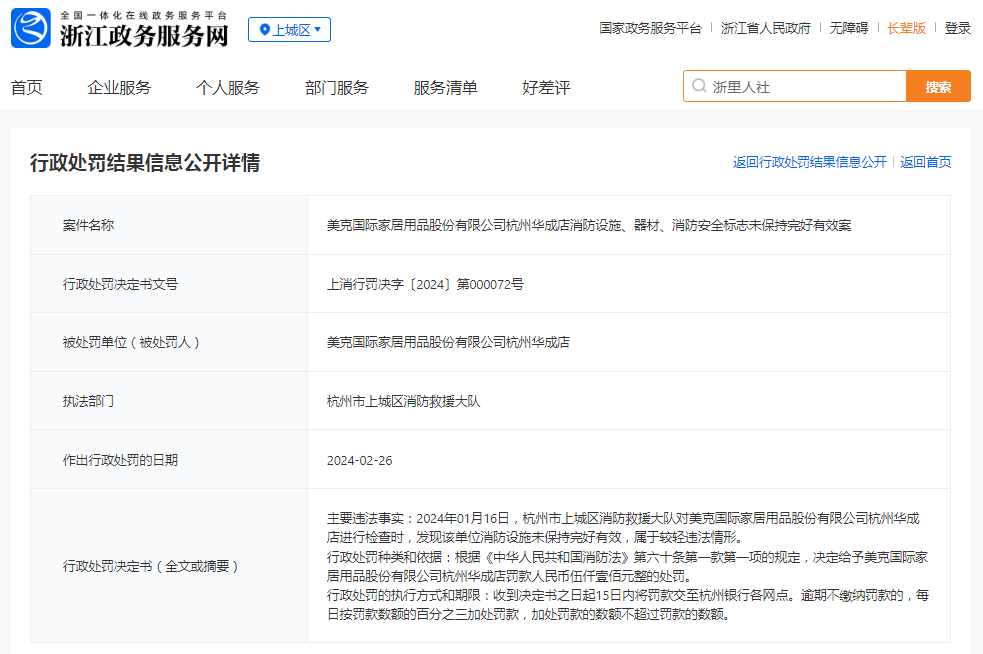Open the 上城区 region dropdown
Screen dimensions: 983x654
coord(290,29)
